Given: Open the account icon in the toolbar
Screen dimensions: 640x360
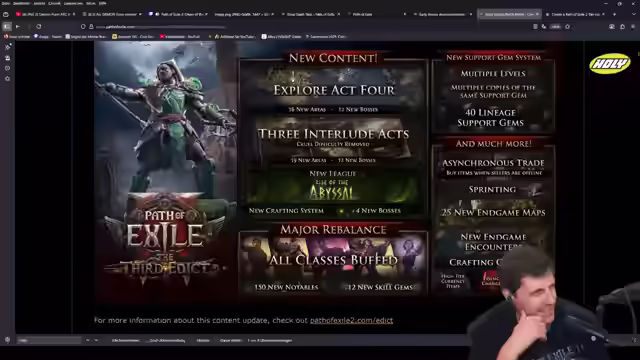Looking at the screenshot, I should tap(612, 27).
